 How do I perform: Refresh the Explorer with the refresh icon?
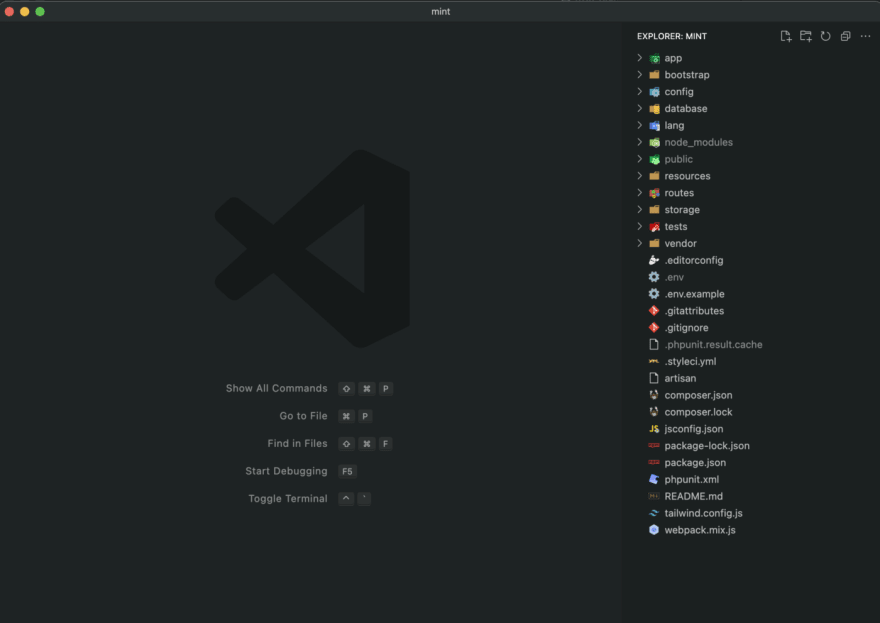click(826, 36)
